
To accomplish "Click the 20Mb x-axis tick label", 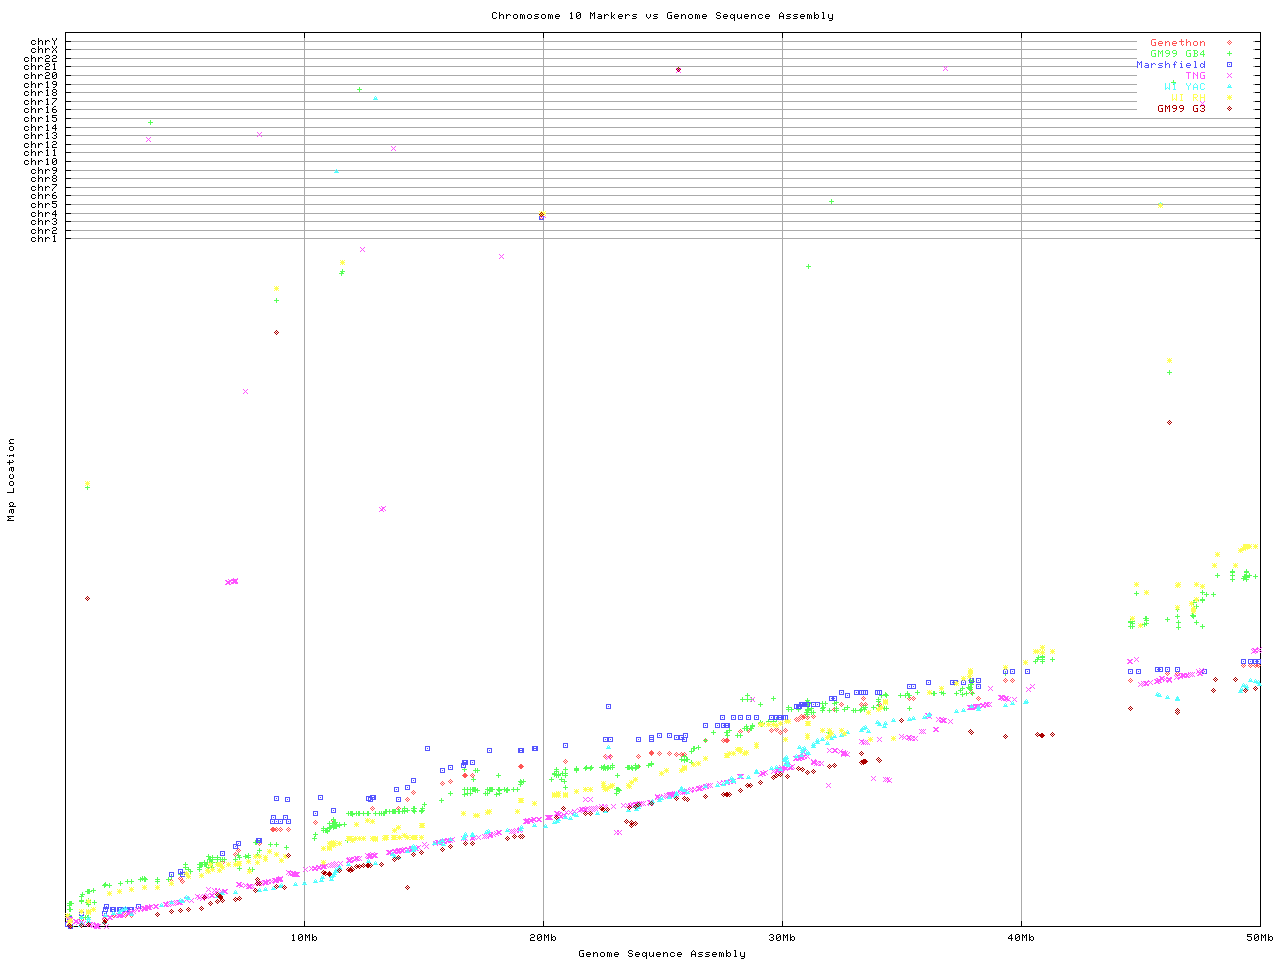I will coord(543,938).
